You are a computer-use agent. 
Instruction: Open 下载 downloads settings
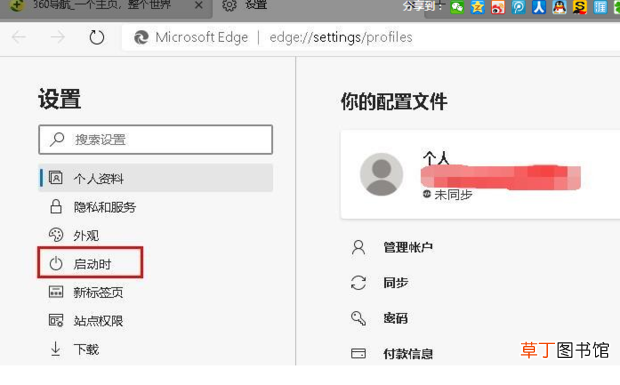tap(86, 349)
